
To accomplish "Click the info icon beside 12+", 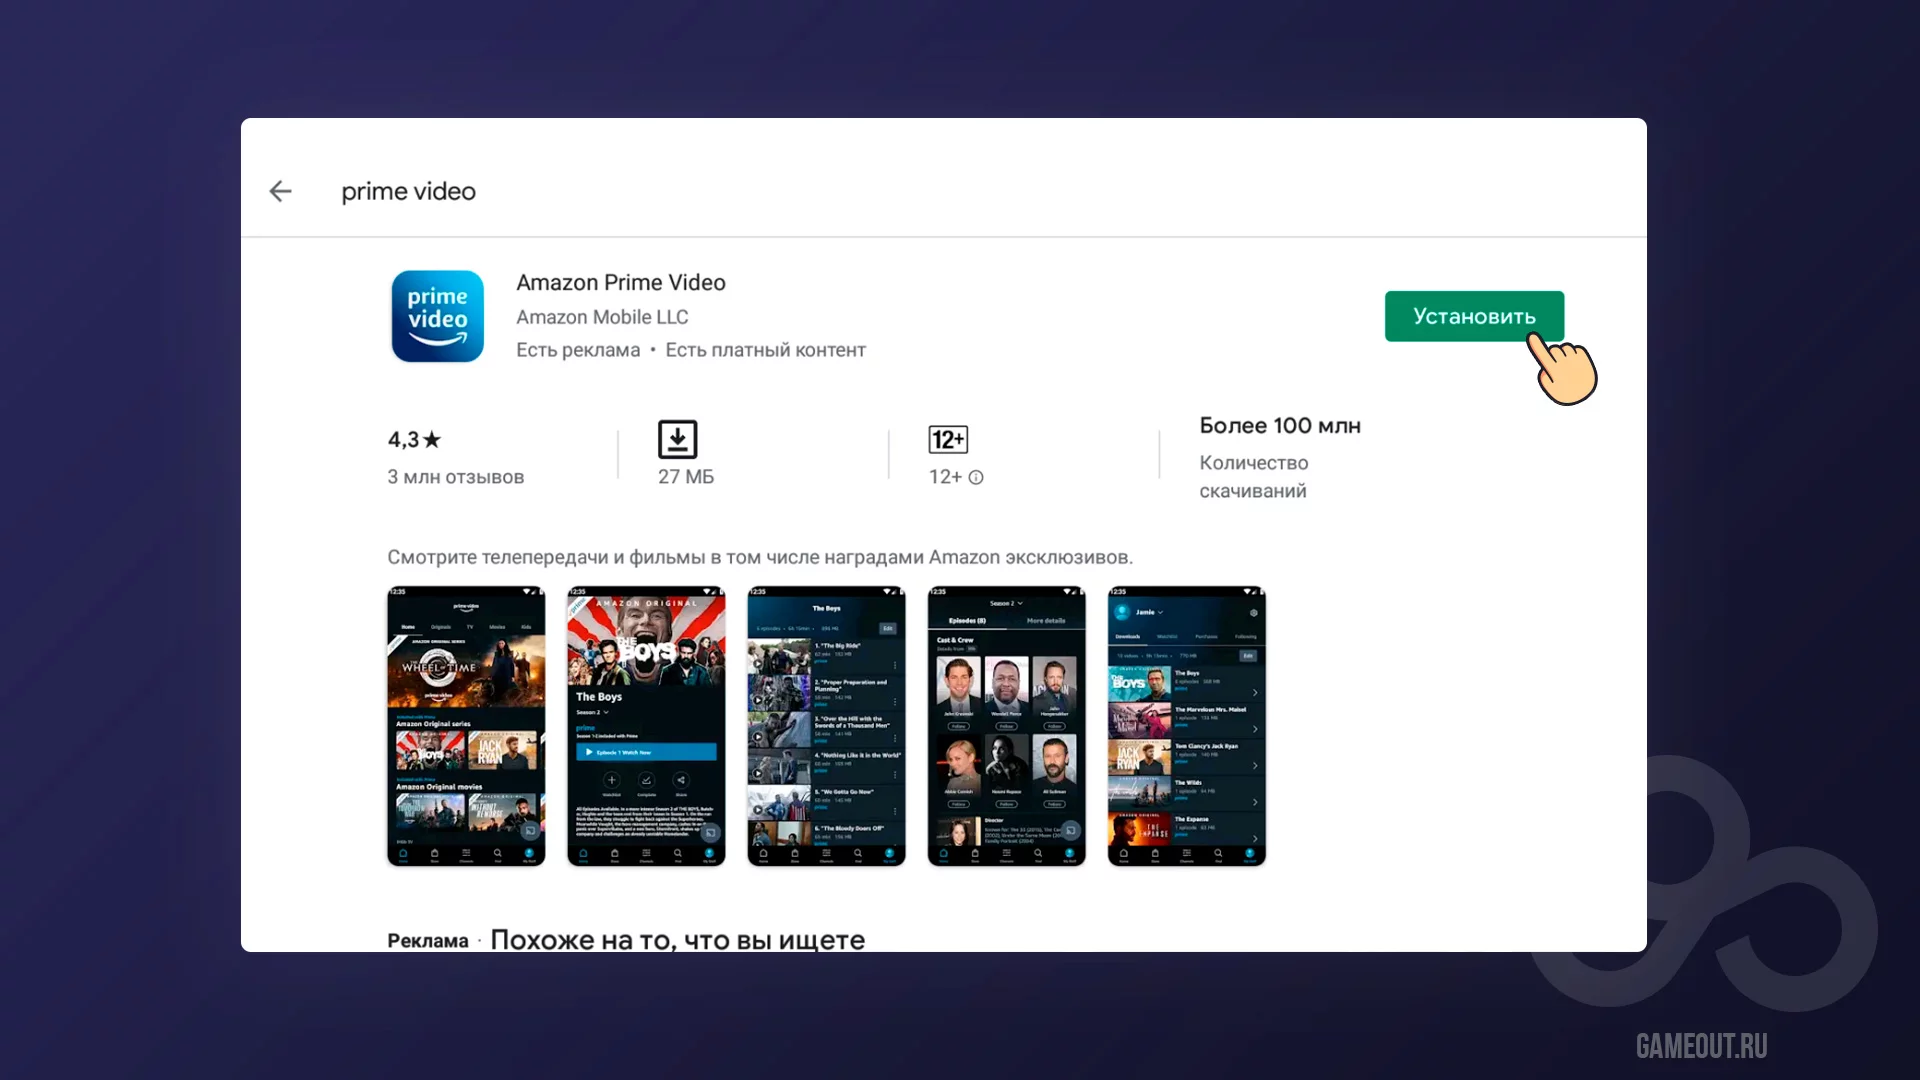I will pyautogui.click(x=976, y=478).
